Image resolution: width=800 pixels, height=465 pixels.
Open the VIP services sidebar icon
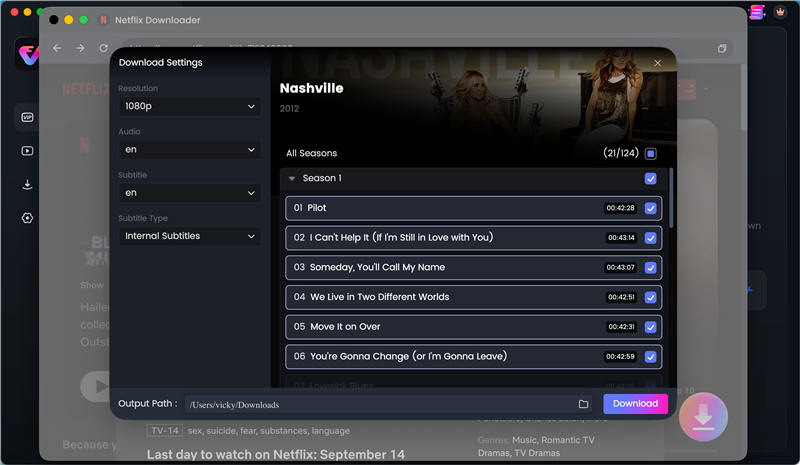[28, 117]
